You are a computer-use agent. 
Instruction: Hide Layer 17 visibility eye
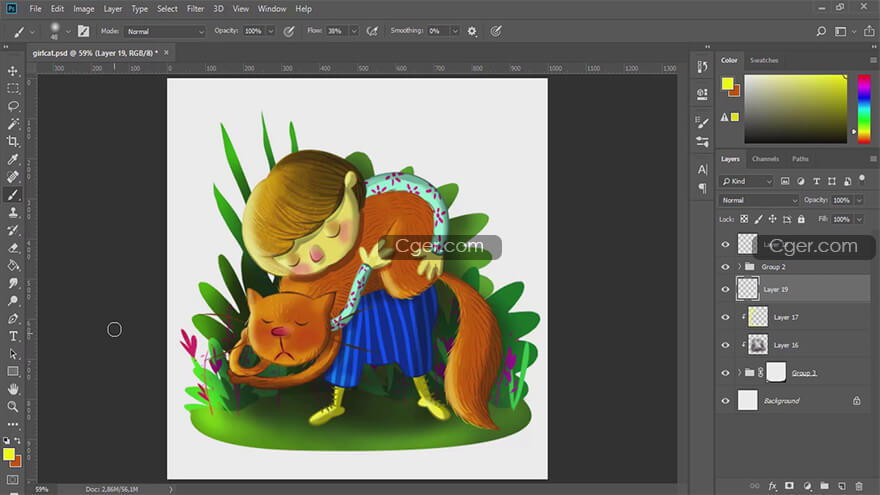(725, 317)
